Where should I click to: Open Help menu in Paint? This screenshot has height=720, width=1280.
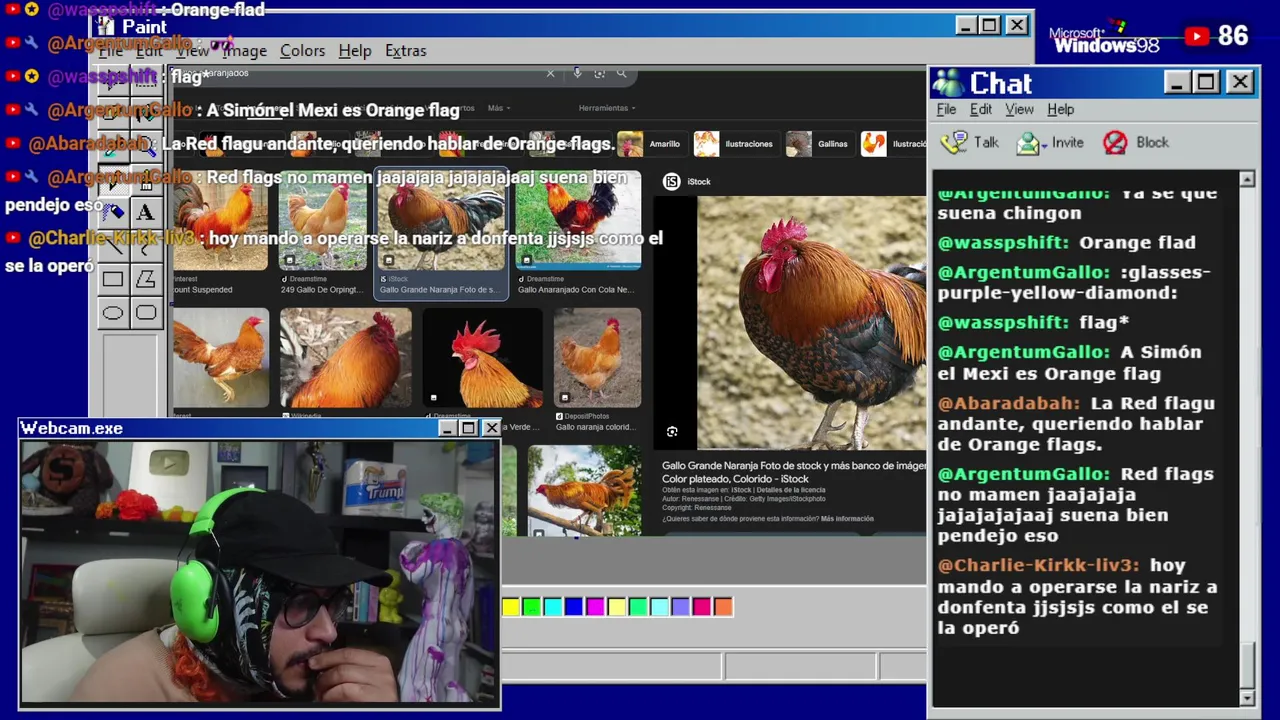355,51
